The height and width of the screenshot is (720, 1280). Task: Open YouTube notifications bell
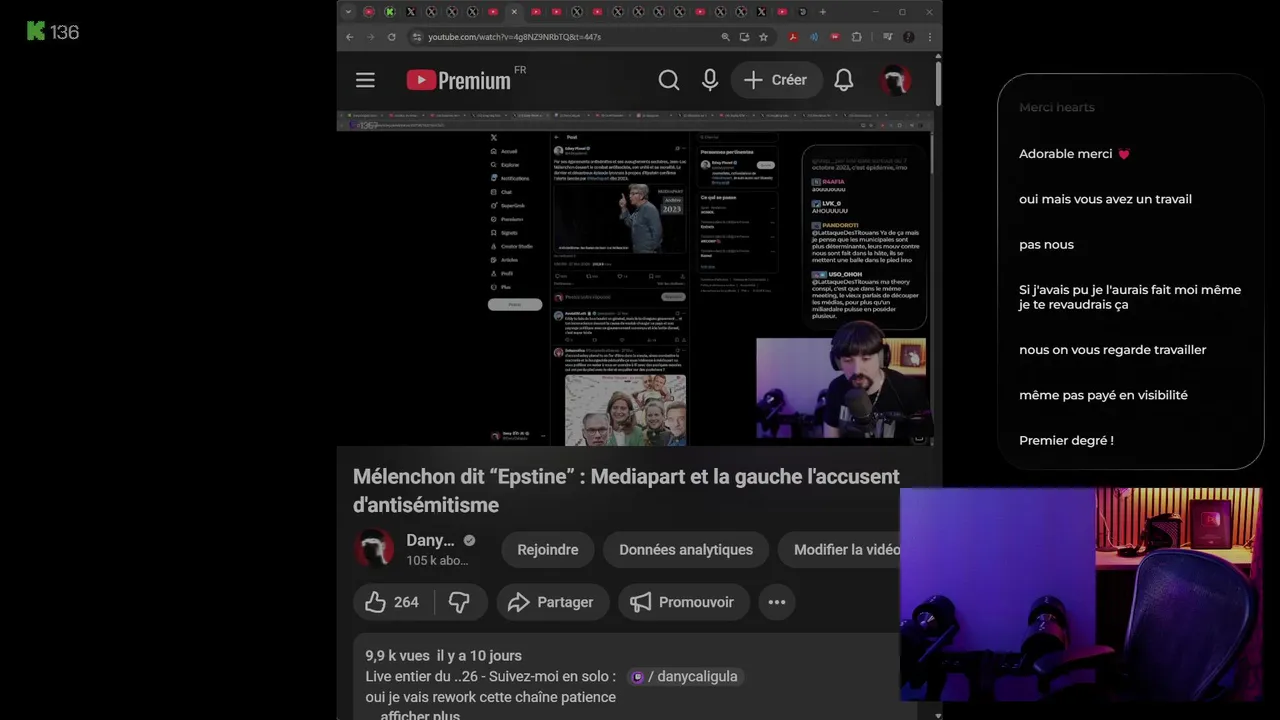click(844, 80)
